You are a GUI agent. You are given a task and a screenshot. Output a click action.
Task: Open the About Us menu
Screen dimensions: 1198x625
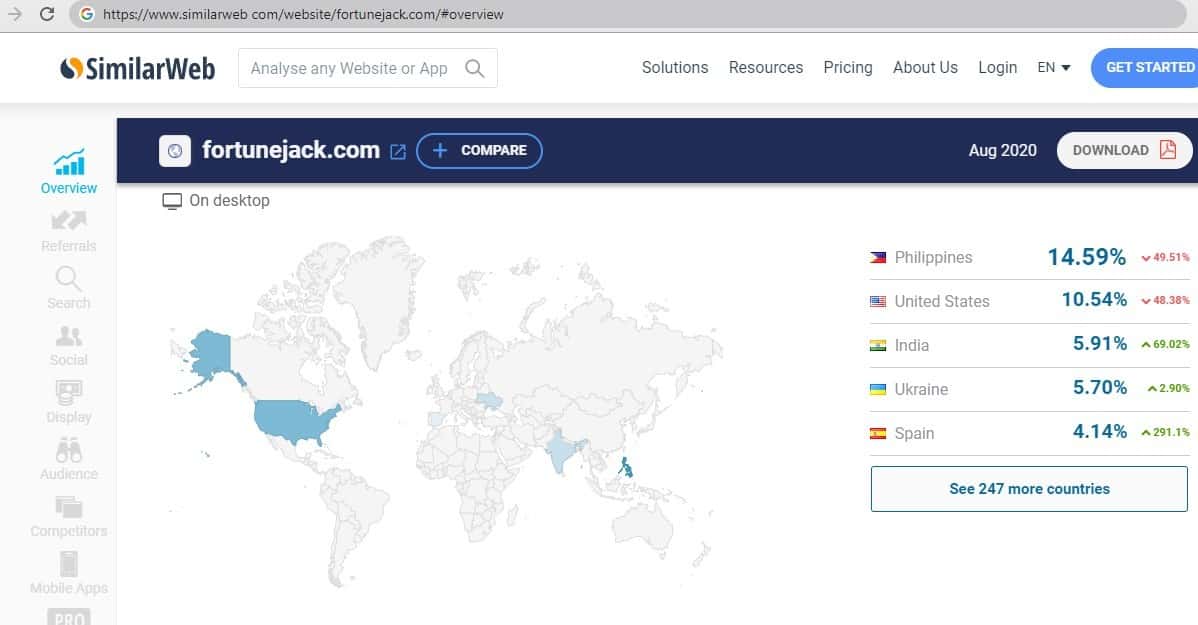click(x=925, y=67)
